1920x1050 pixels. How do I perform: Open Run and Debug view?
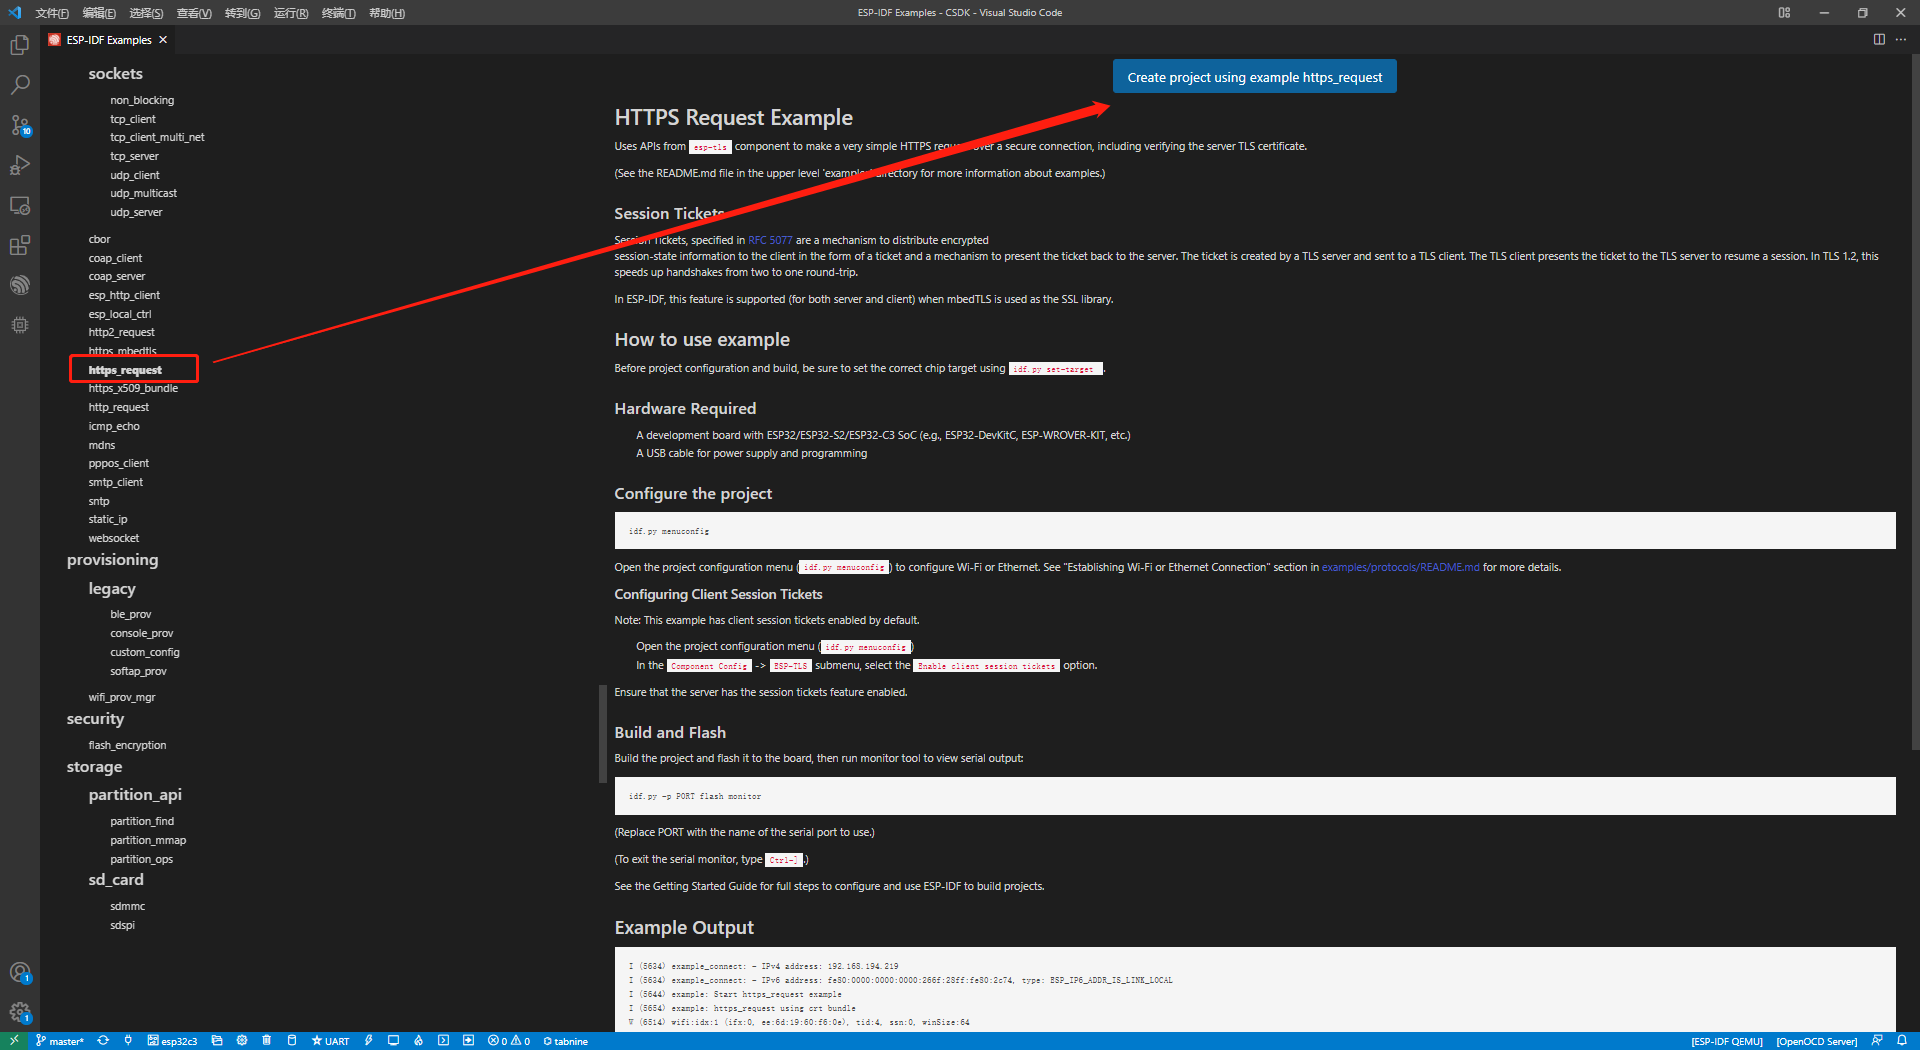coord(20,165)
